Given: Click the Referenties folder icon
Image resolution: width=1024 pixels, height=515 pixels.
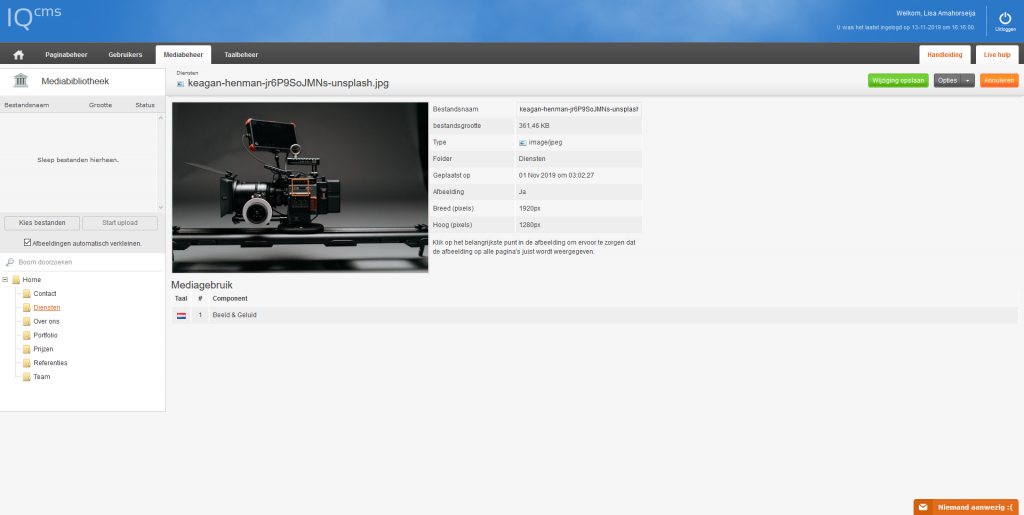Looking at the screenshot, I should coord(27,363).
